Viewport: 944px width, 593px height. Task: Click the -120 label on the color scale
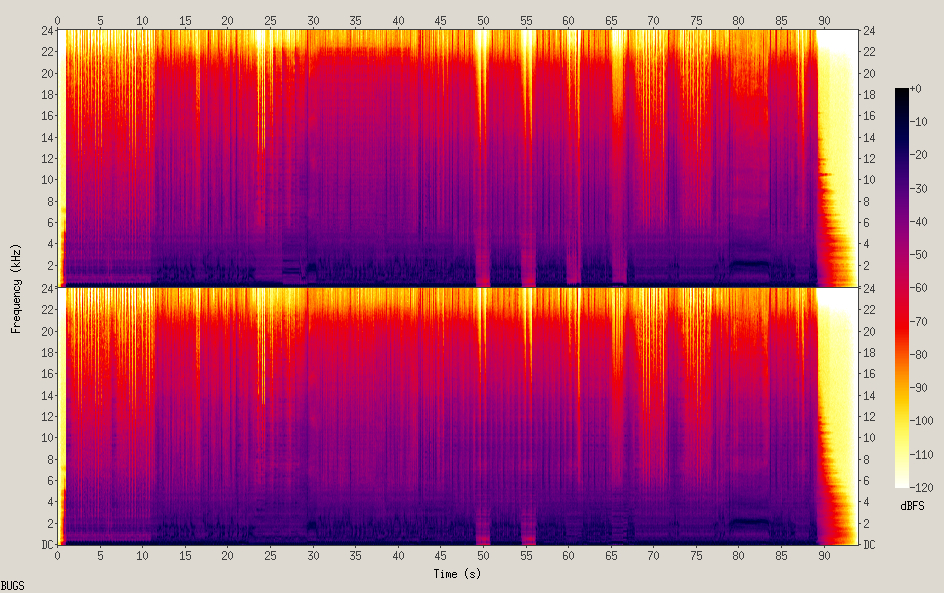(x=922, y=487)
